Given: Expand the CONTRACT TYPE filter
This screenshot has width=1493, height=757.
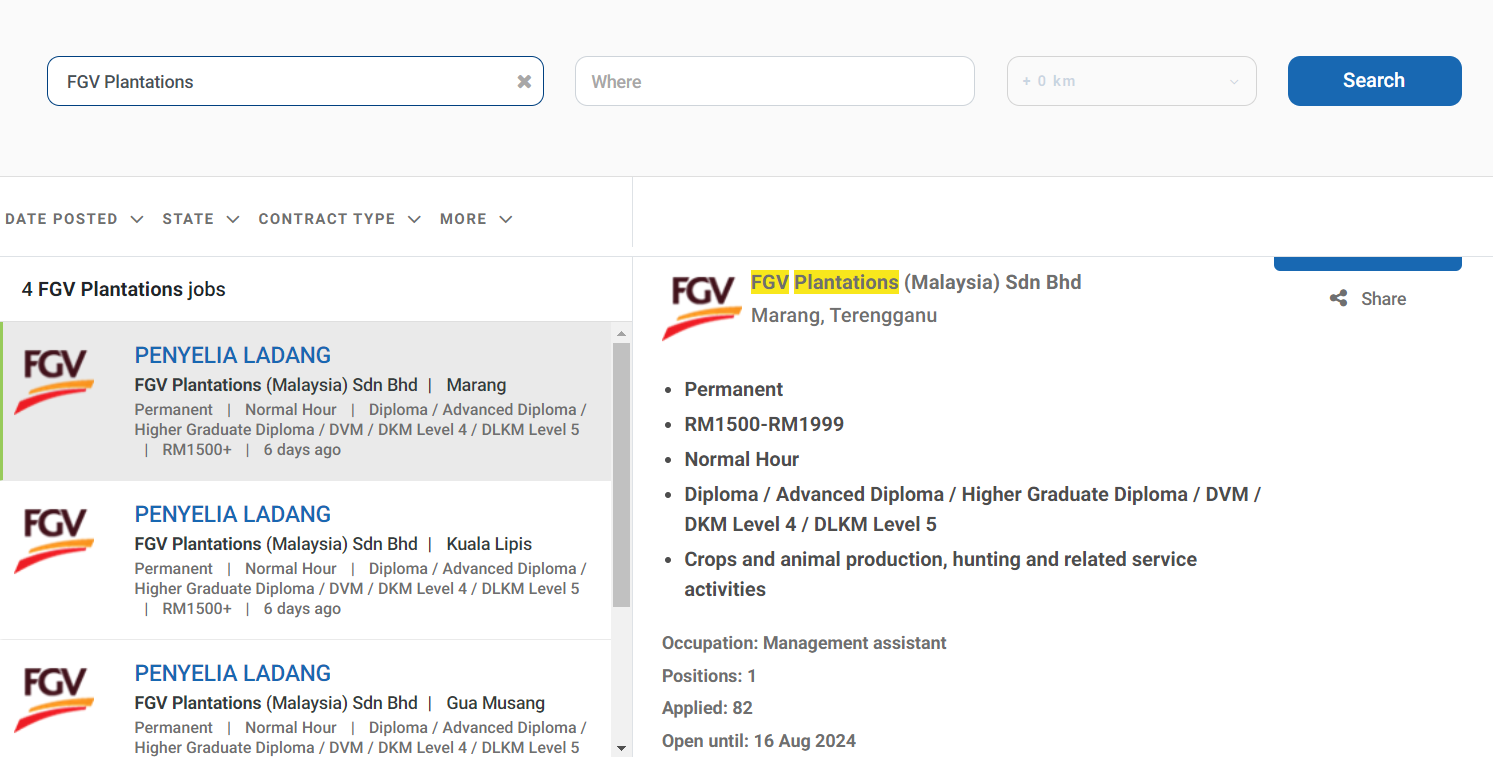Looking at the screenshot, I should (x=339, y=219).
